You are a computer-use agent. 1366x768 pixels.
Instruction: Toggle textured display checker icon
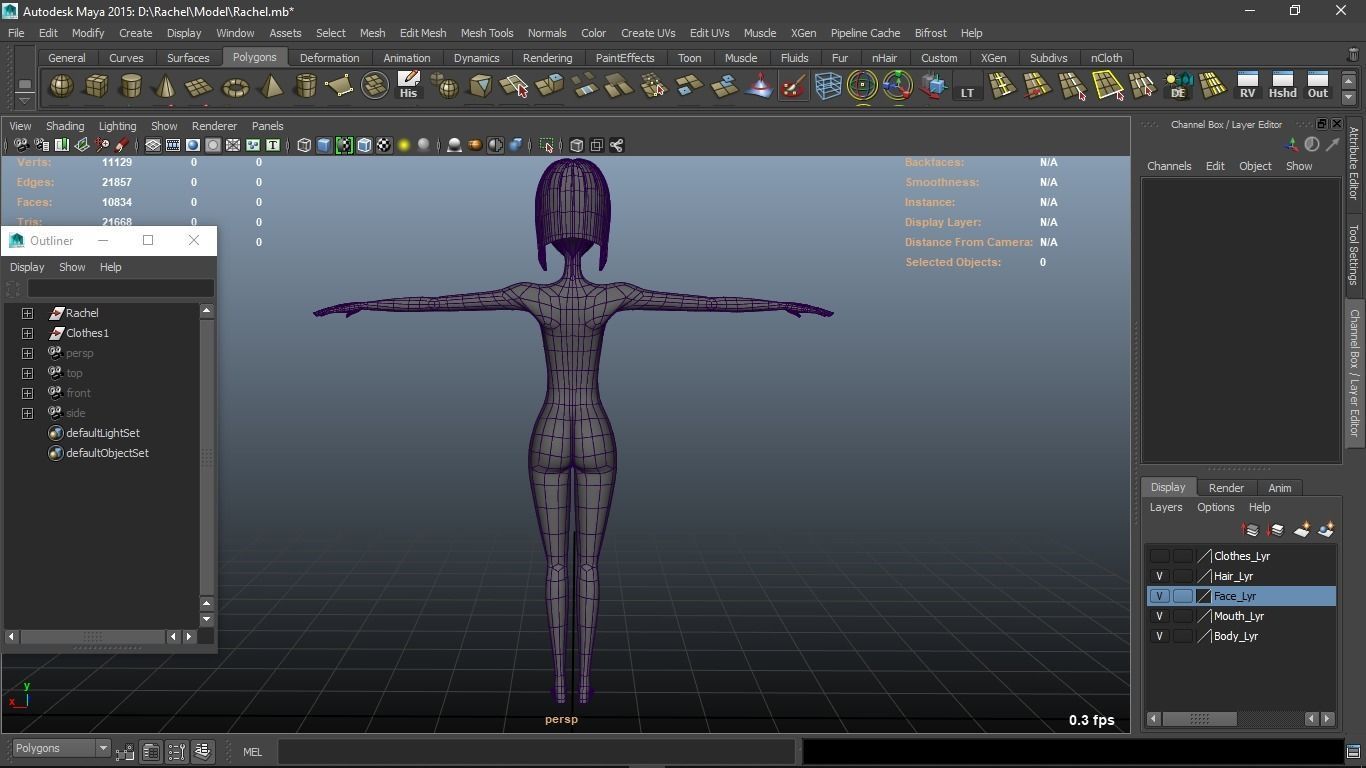(384, 145)
